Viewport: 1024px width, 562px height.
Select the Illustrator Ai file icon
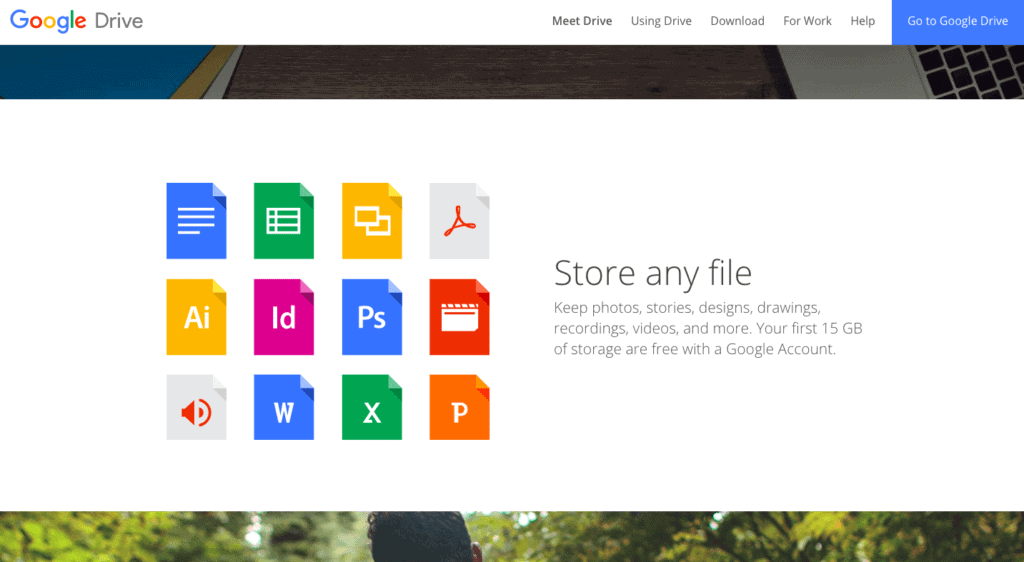pos(196,317)
